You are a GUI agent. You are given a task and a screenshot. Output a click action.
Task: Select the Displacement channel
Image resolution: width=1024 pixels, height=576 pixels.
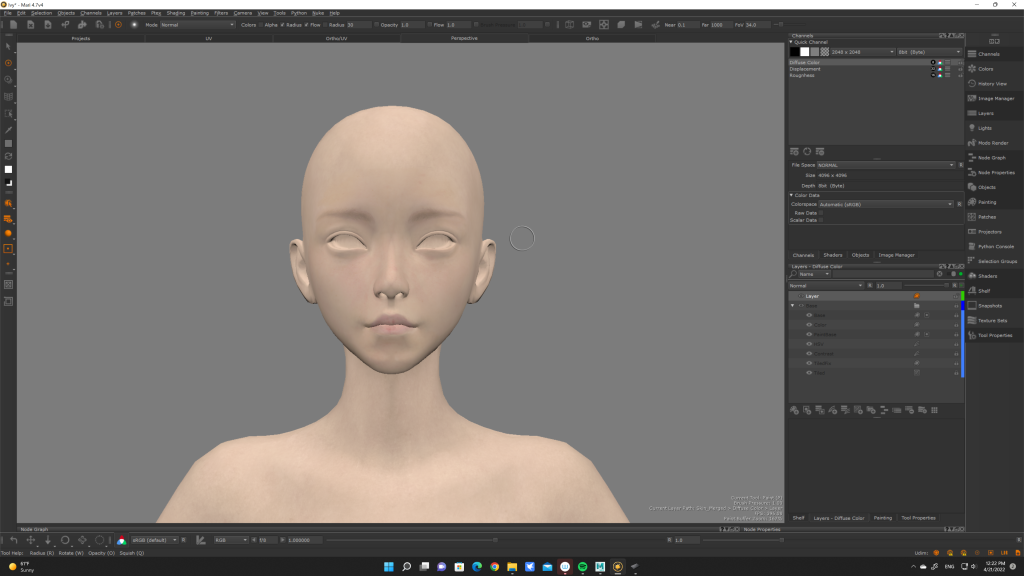(x=806, y=69)
